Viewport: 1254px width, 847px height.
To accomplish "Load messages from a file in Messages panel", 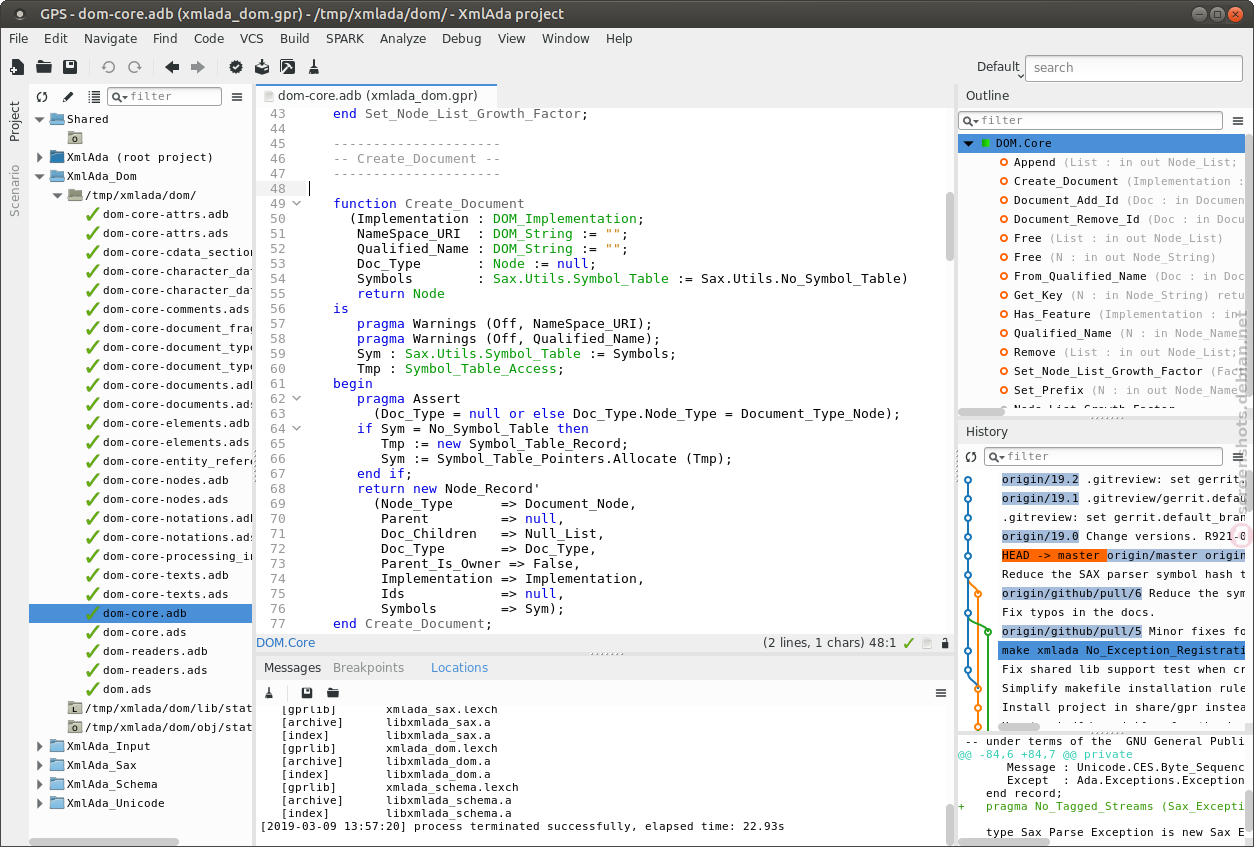I will point(333,693).
